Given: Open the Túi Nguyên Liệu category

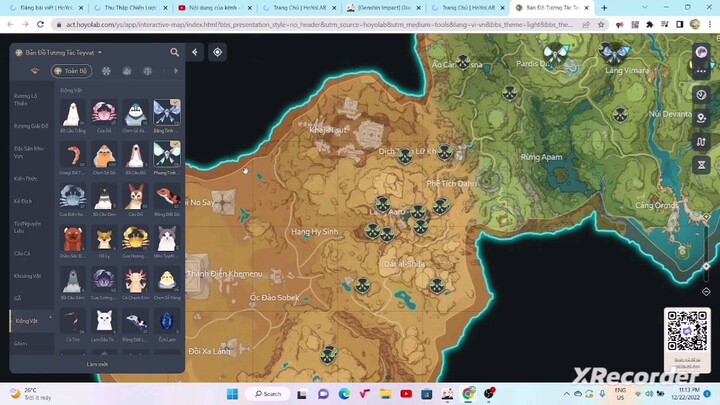Looking at the screenshot, I should [x=31, y=227].
